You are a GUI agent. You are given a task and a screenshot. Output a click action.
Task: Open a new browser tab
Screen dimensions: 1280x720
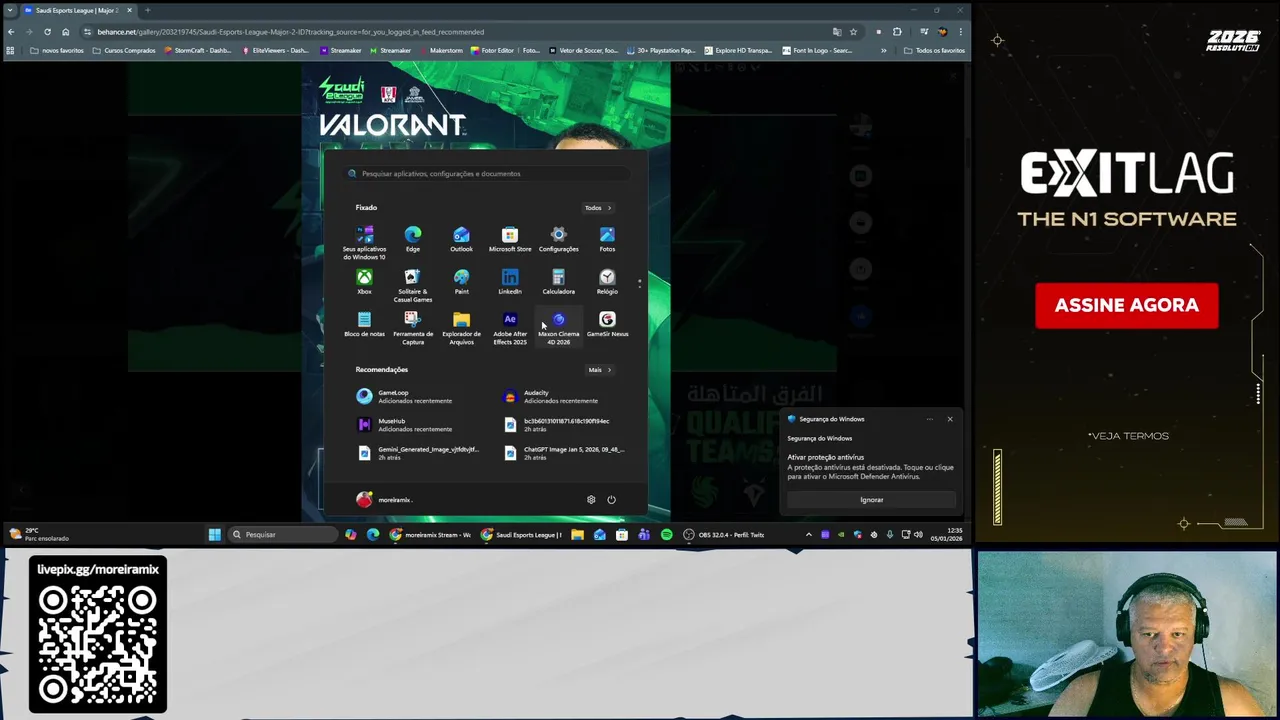coord(147,10)
